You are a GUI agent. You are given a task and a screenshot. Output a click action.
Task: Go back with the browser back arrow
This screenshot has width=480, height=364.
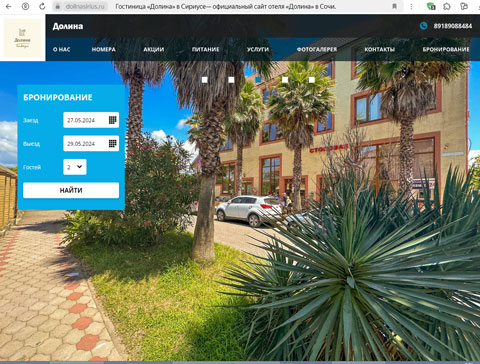[9, 6]
